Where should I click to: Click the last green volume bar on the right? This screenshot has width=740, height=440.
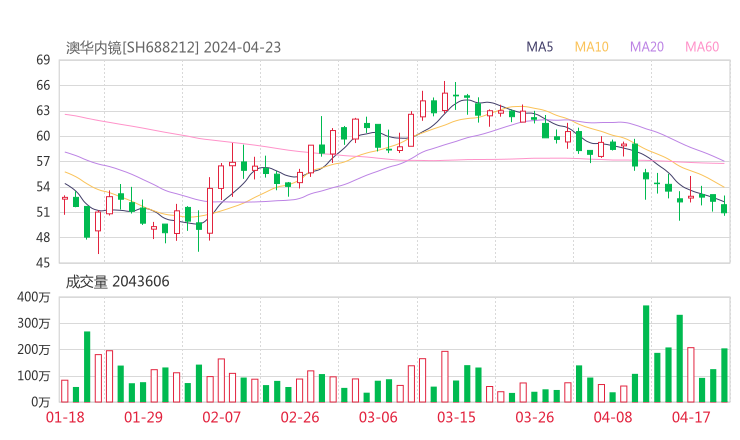(x=724, y=375)
